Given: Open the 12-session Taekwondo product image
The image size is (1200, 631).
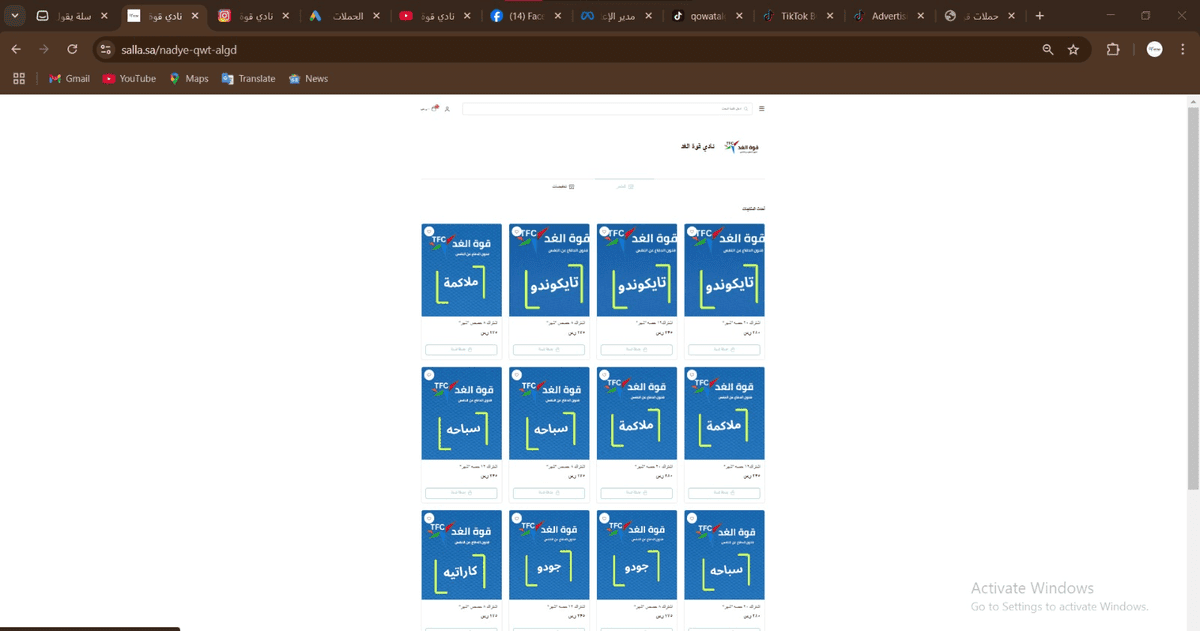Looking at the screenshot, I should tap(636, 270).
